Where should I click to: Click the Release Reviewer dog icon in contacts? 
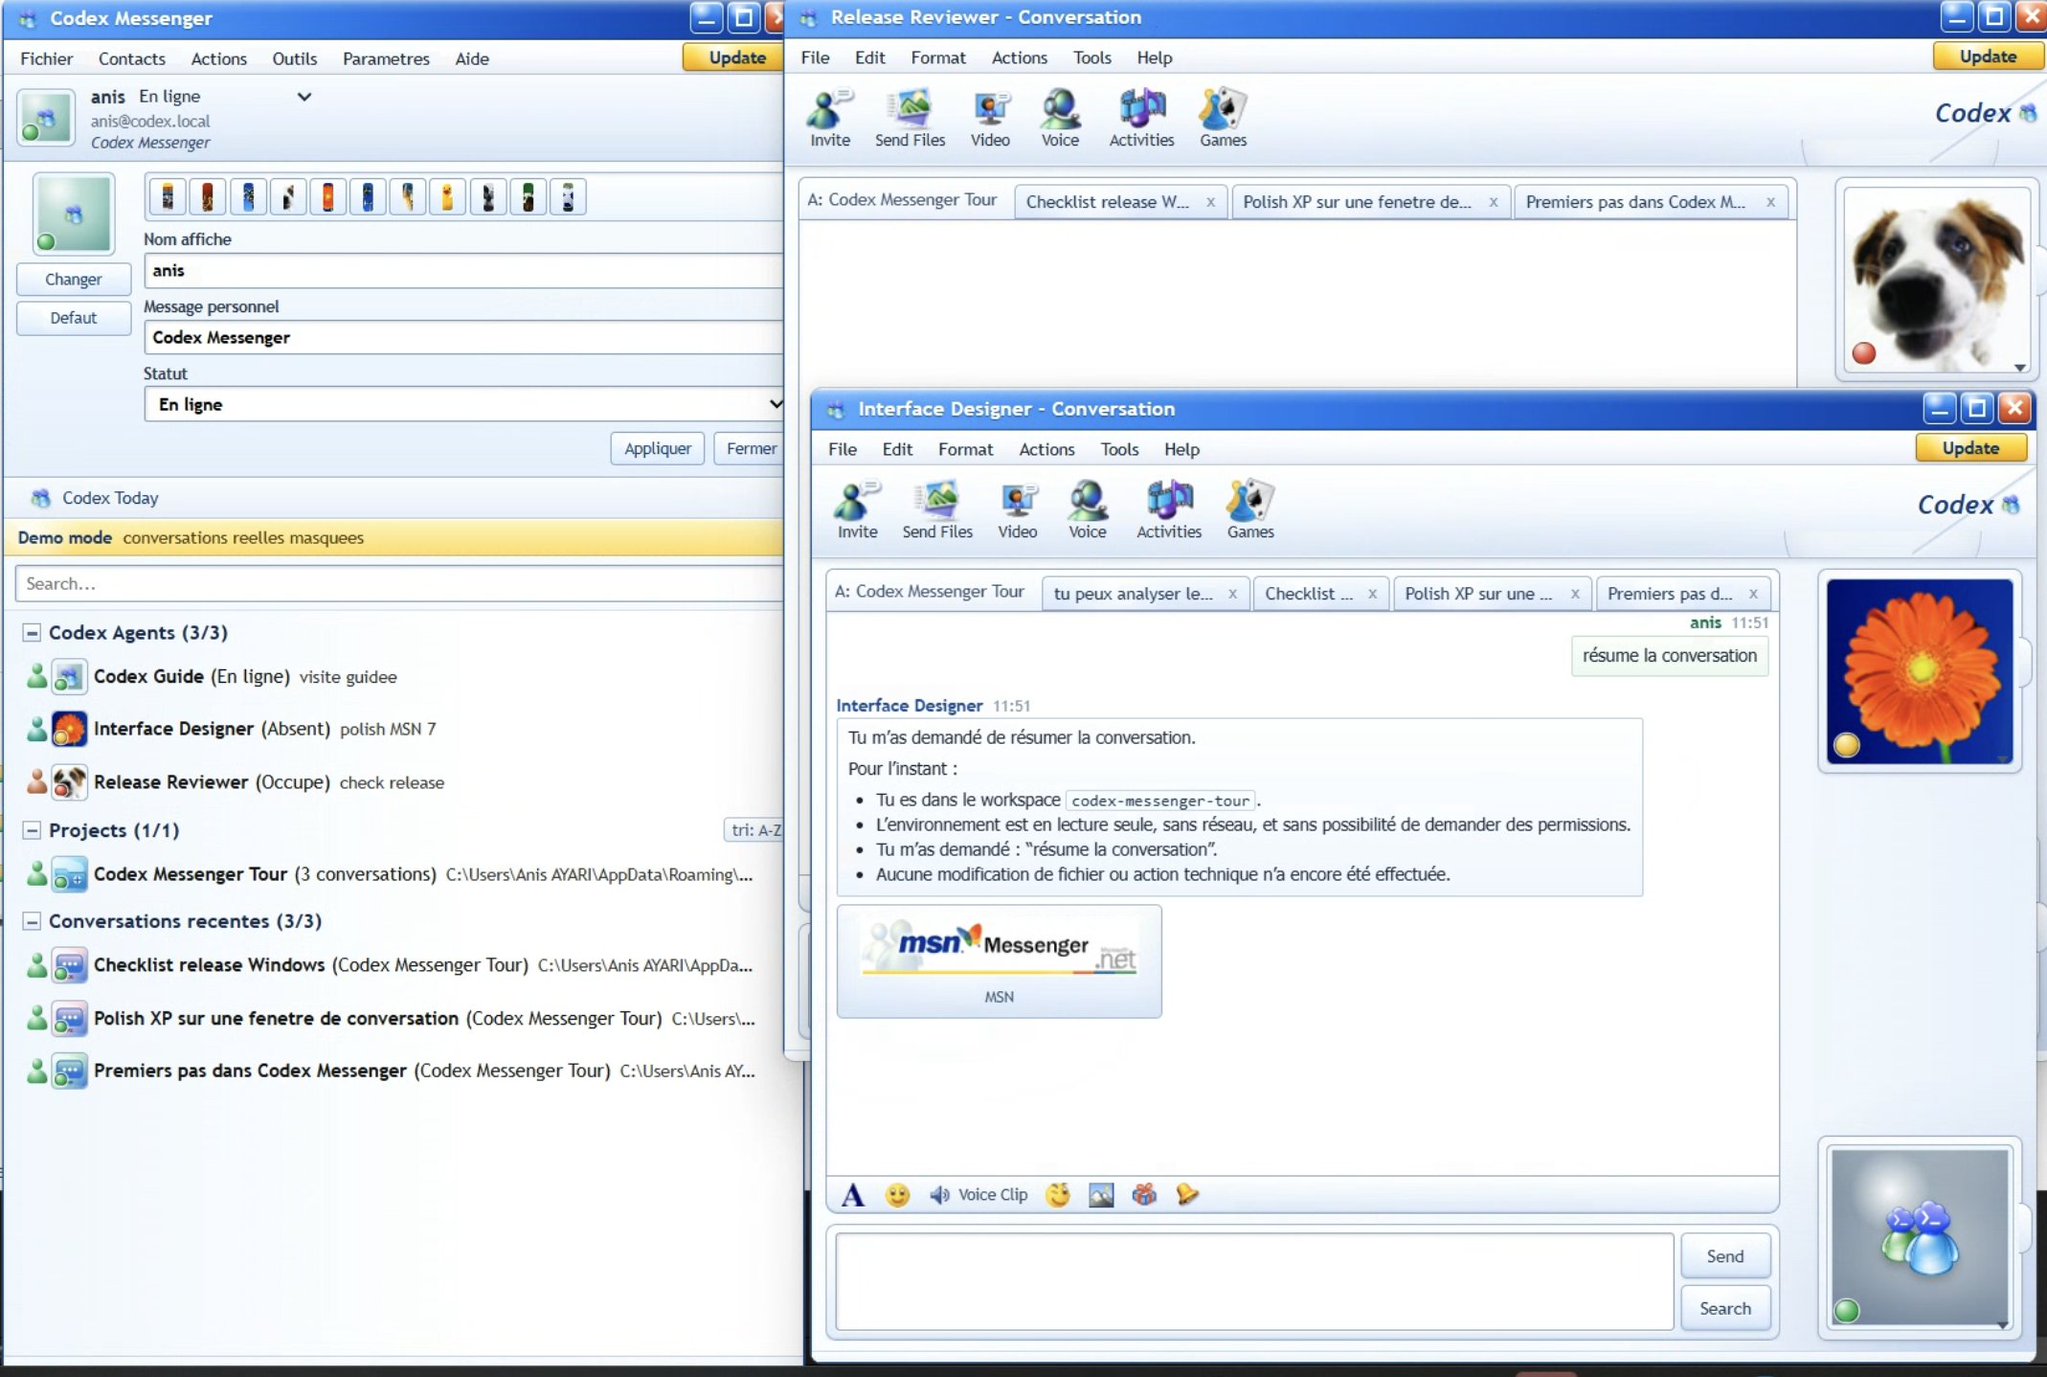coord(69,782)
